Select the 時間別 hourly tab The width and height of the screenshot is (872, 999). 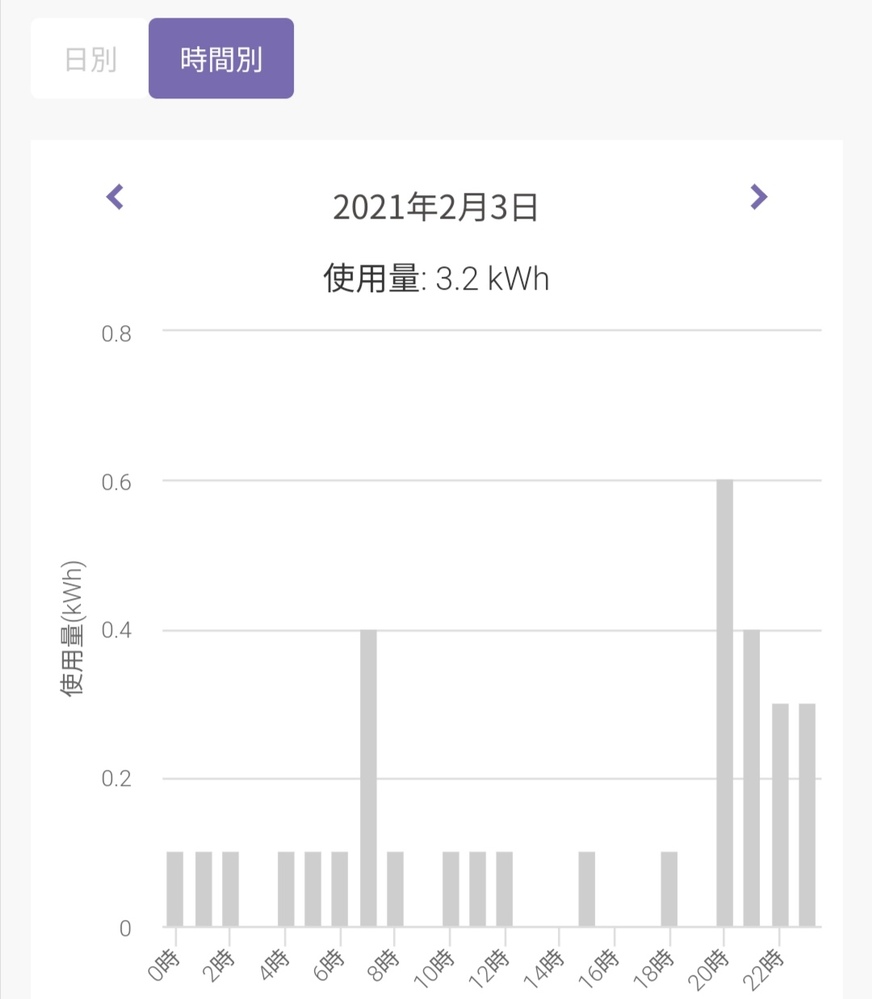coord(221,59)
